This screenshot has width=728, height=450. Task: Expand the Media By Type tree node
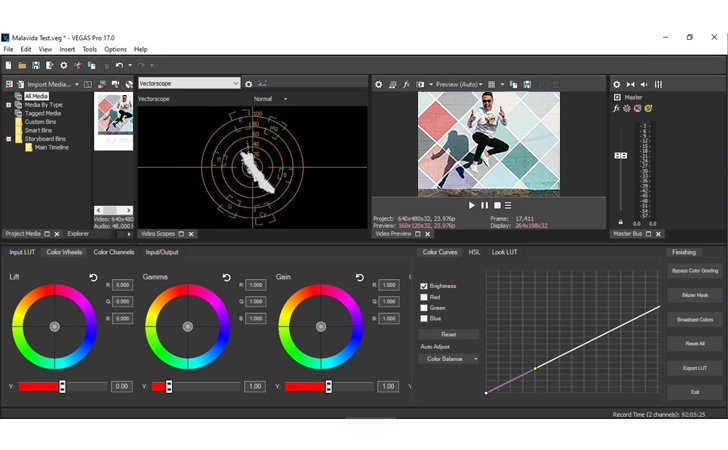point(9,105)
